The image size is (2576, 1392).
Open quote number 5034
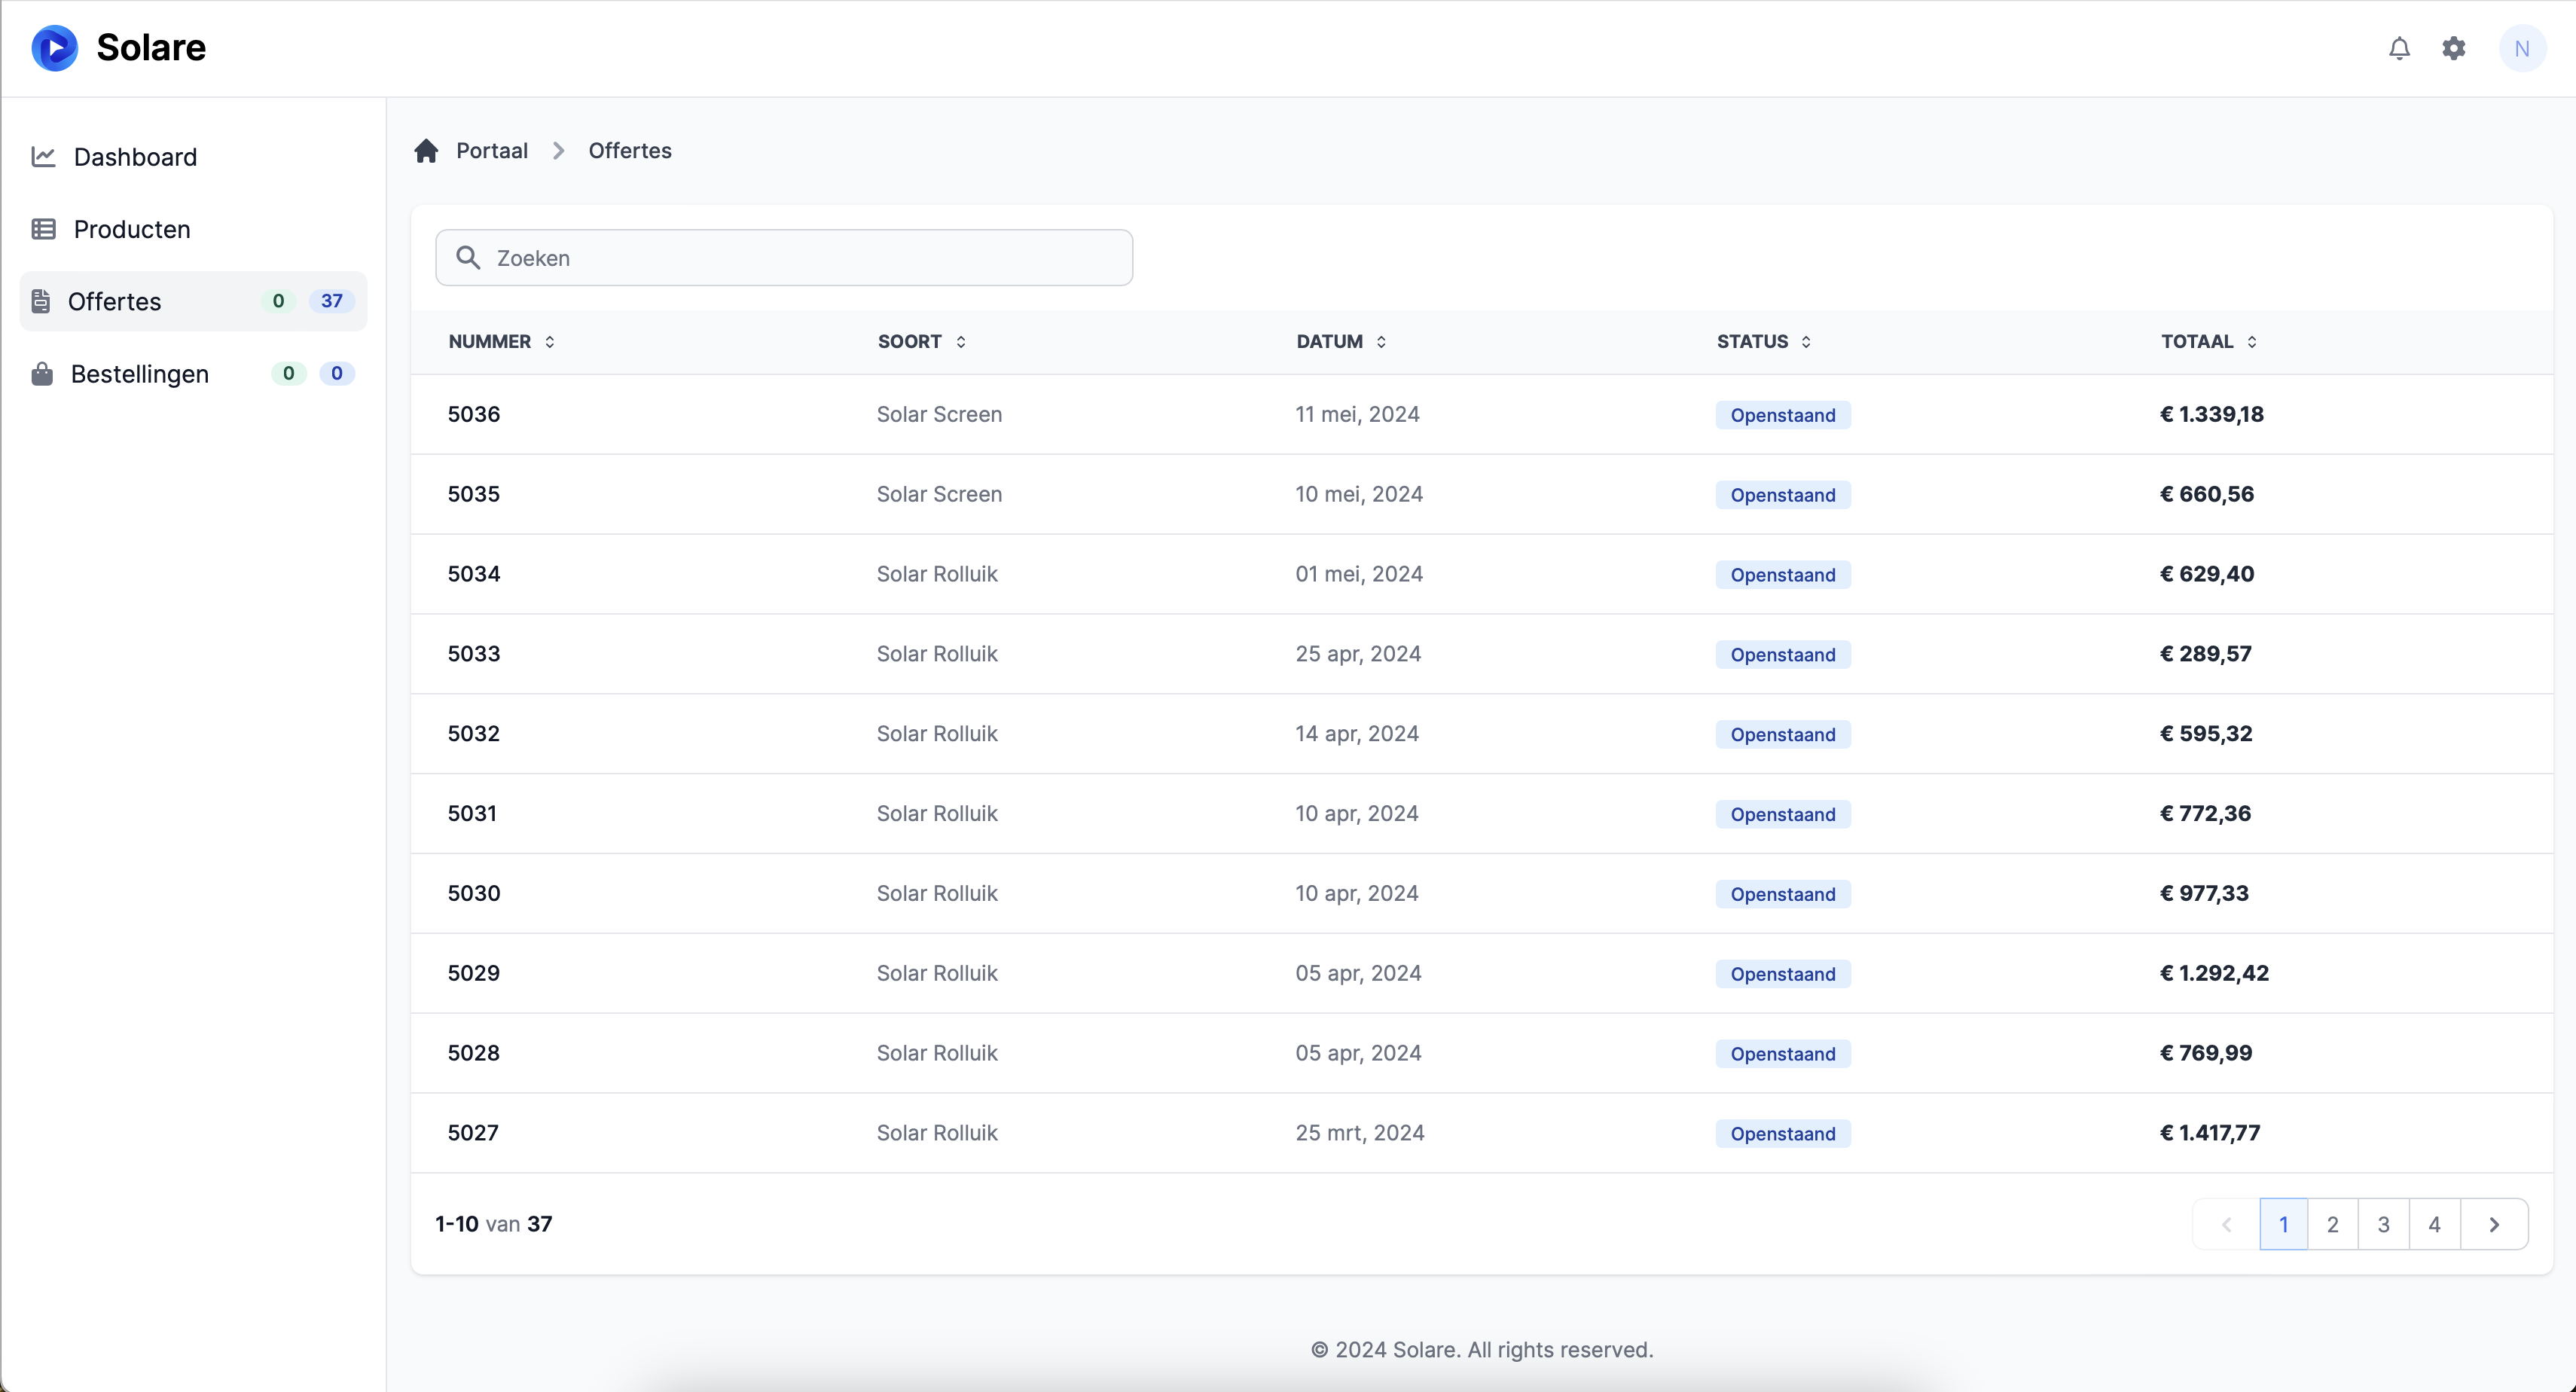[474, 574]
